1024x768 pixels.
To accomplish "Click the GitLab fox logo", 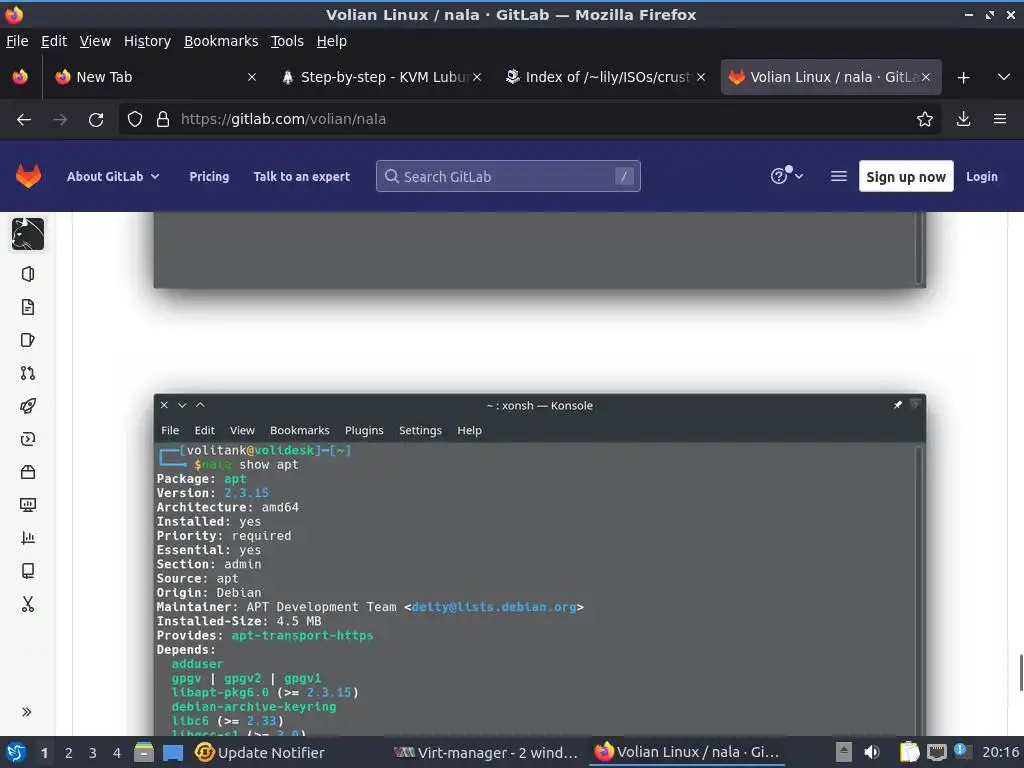I will [x=28, y=176].
